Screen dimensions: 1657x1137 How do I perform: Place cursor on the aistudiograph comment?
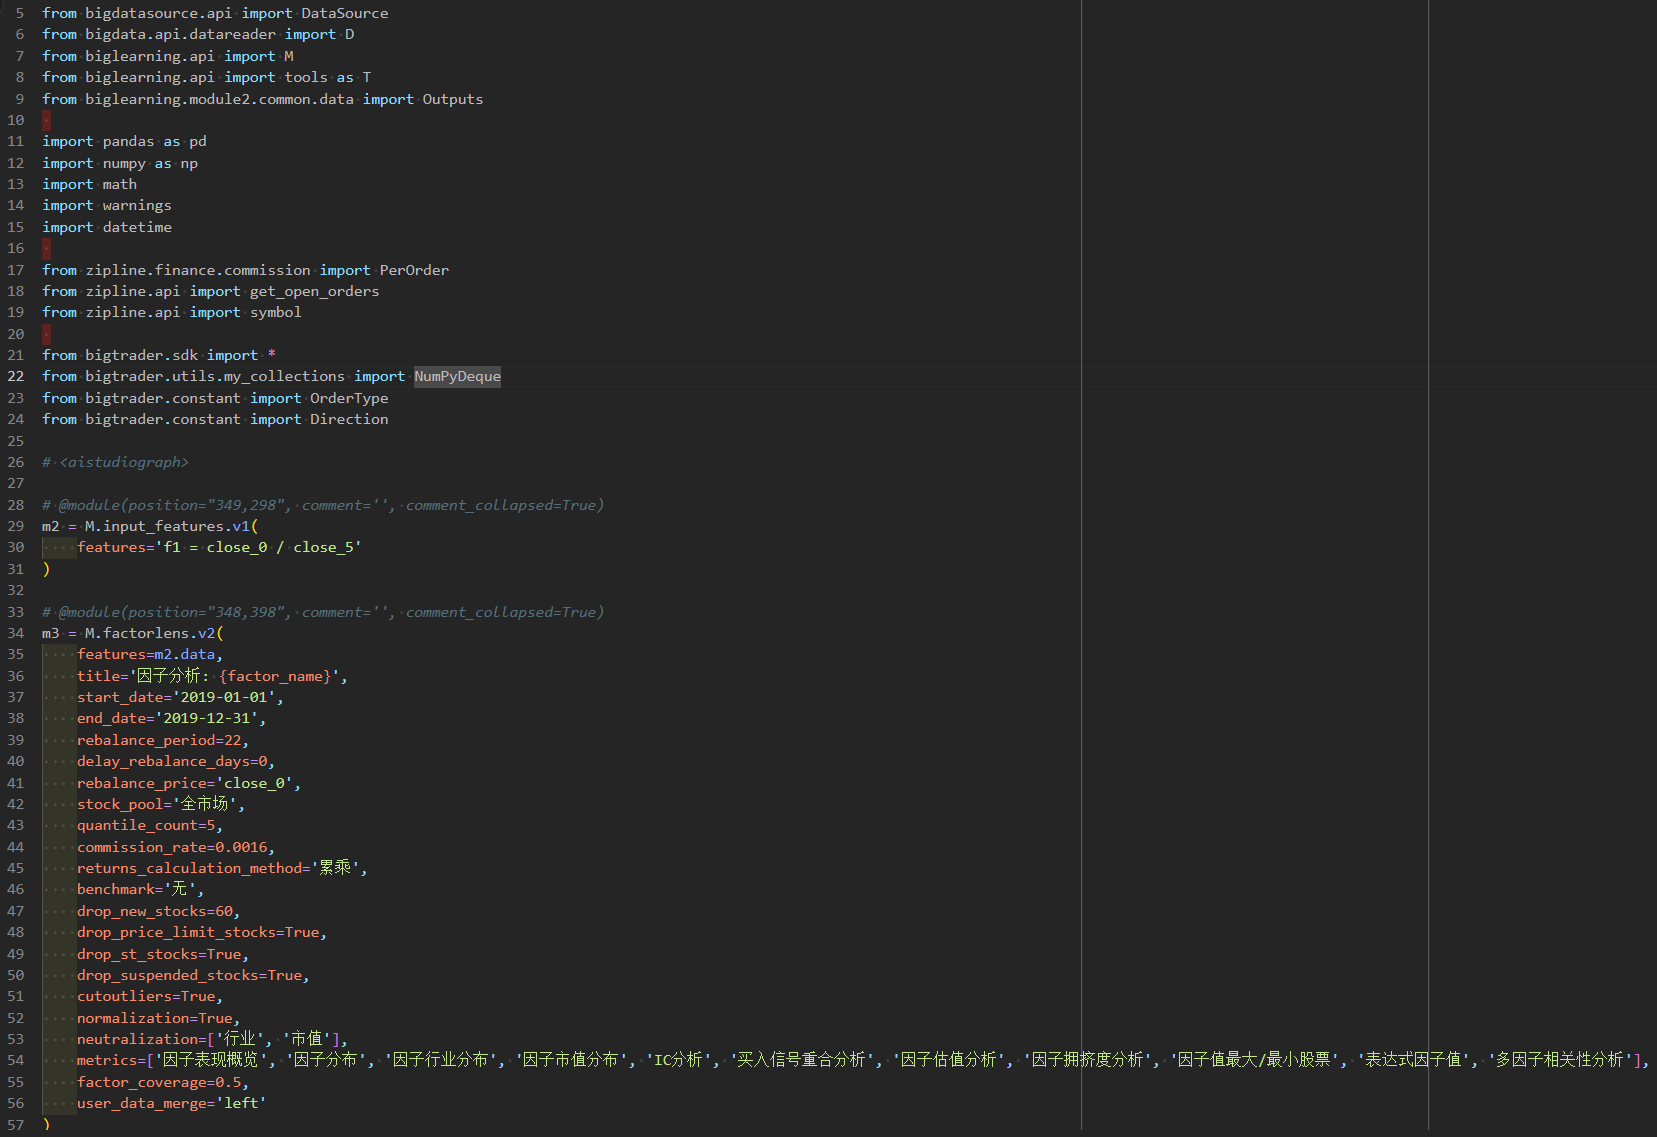tap(123, 462)
